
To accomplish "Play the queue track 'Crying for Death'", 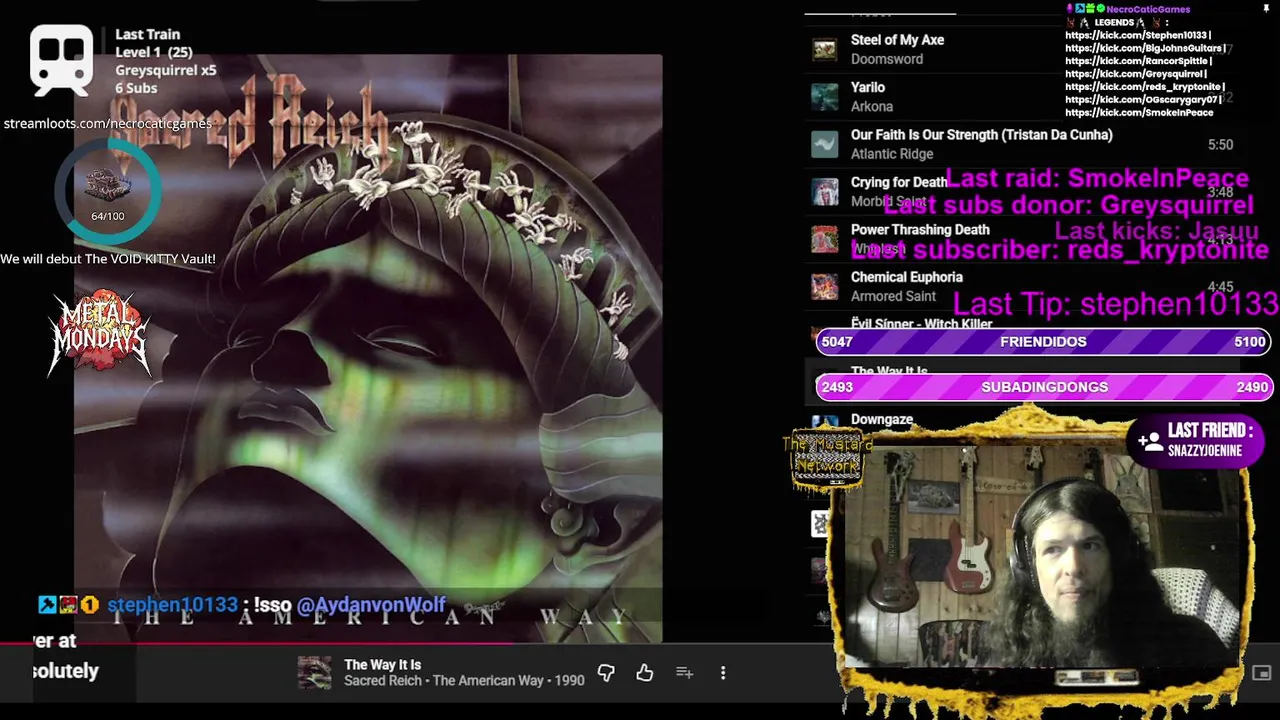I will pos(899,182).
